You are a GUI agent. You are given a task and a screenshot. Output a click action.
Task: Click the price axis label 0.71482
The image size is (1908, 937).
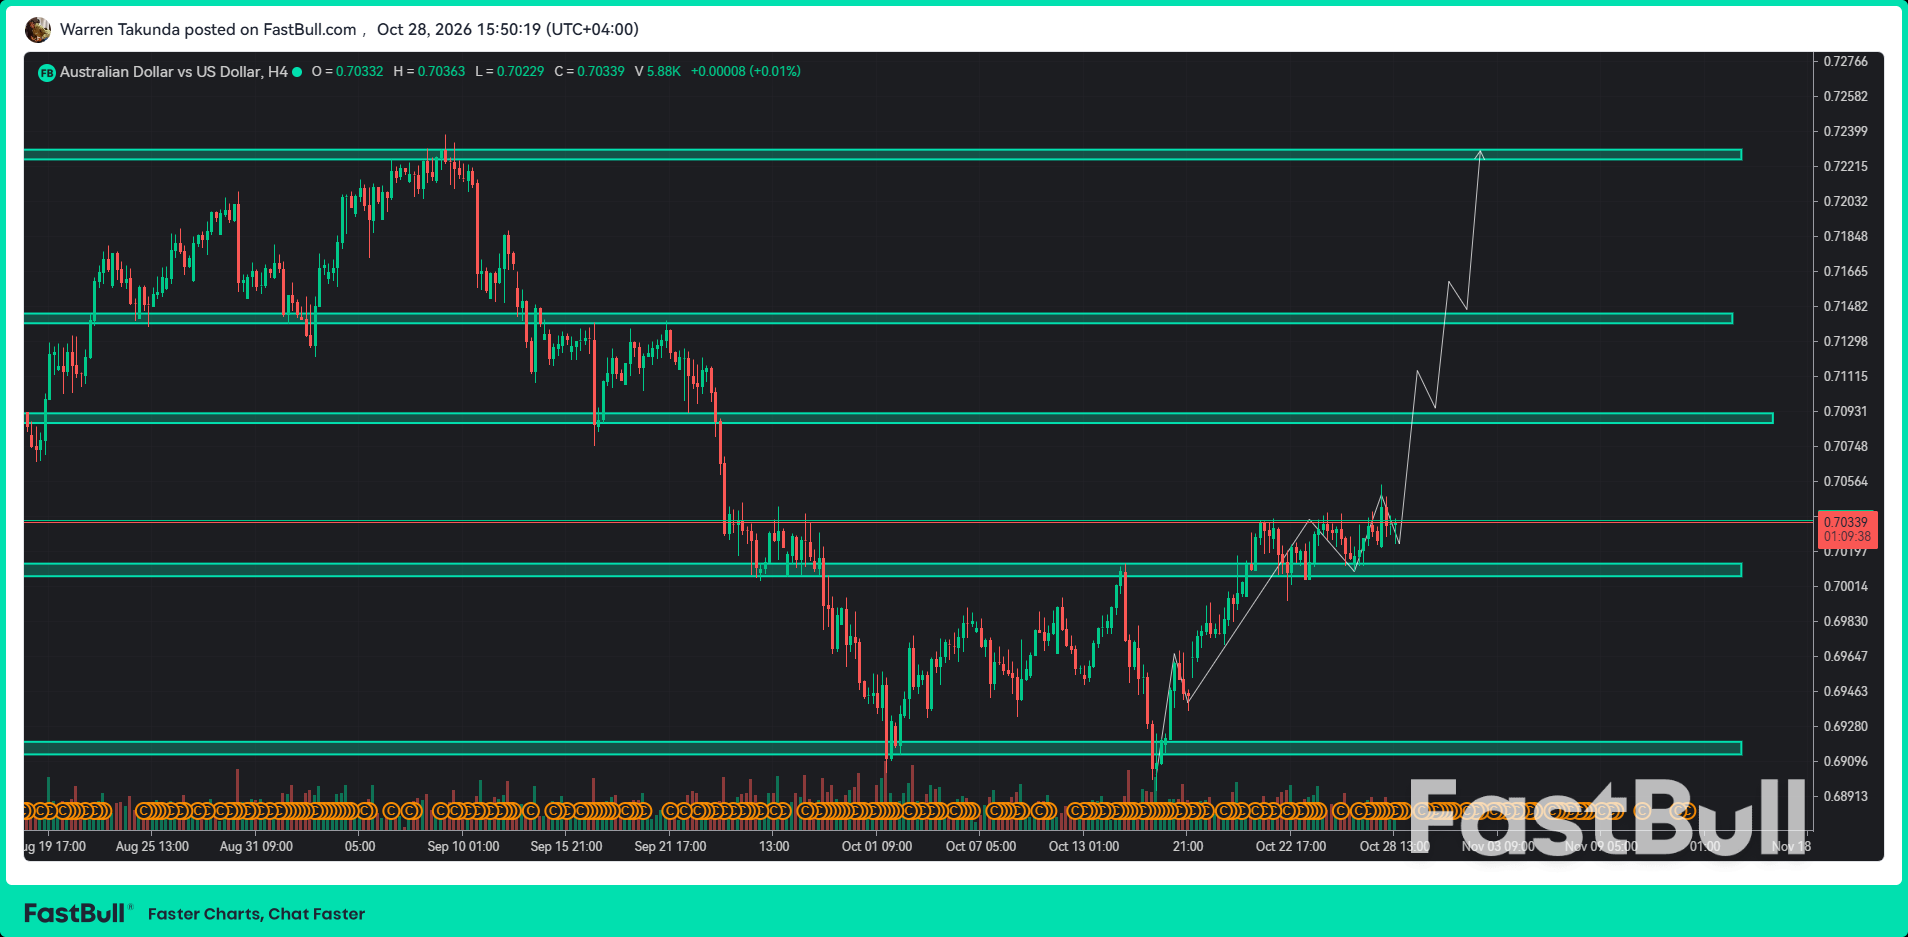tap(1845, 307)
